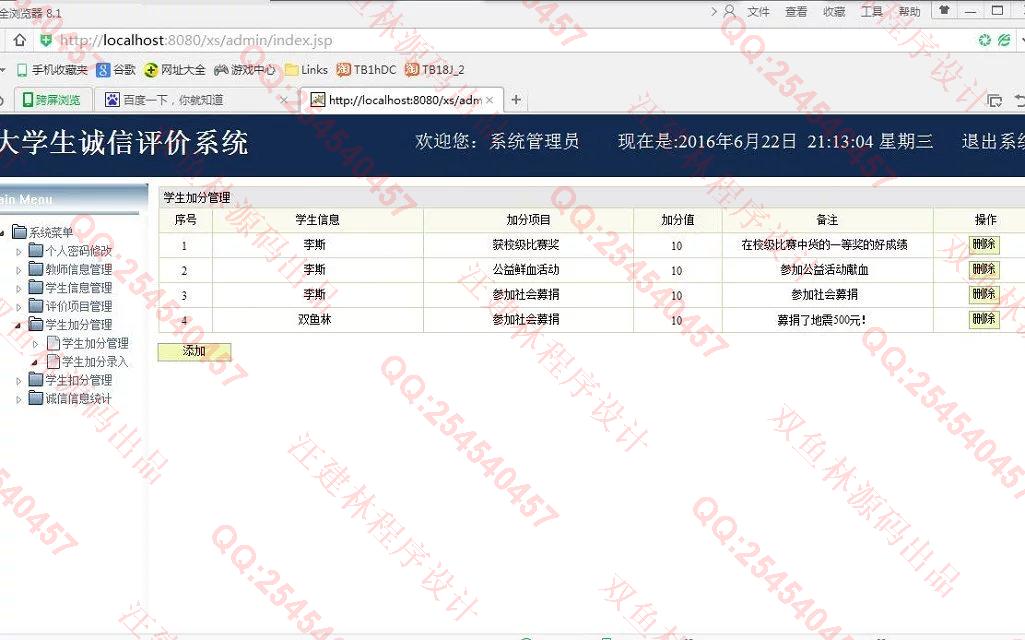
Task: Open the 帮助 menu
Action: click(x=909, y=11)
